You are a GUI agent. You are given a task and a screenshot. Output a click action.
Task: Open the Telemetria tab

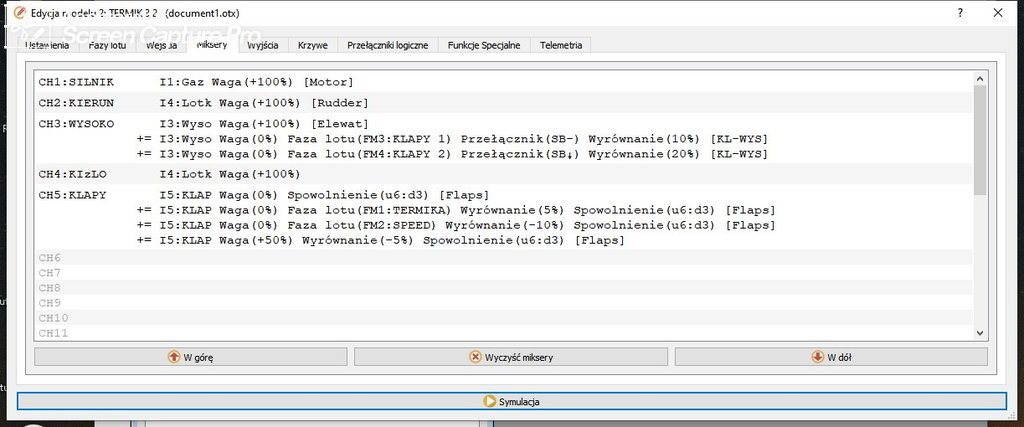coord(561,45)
